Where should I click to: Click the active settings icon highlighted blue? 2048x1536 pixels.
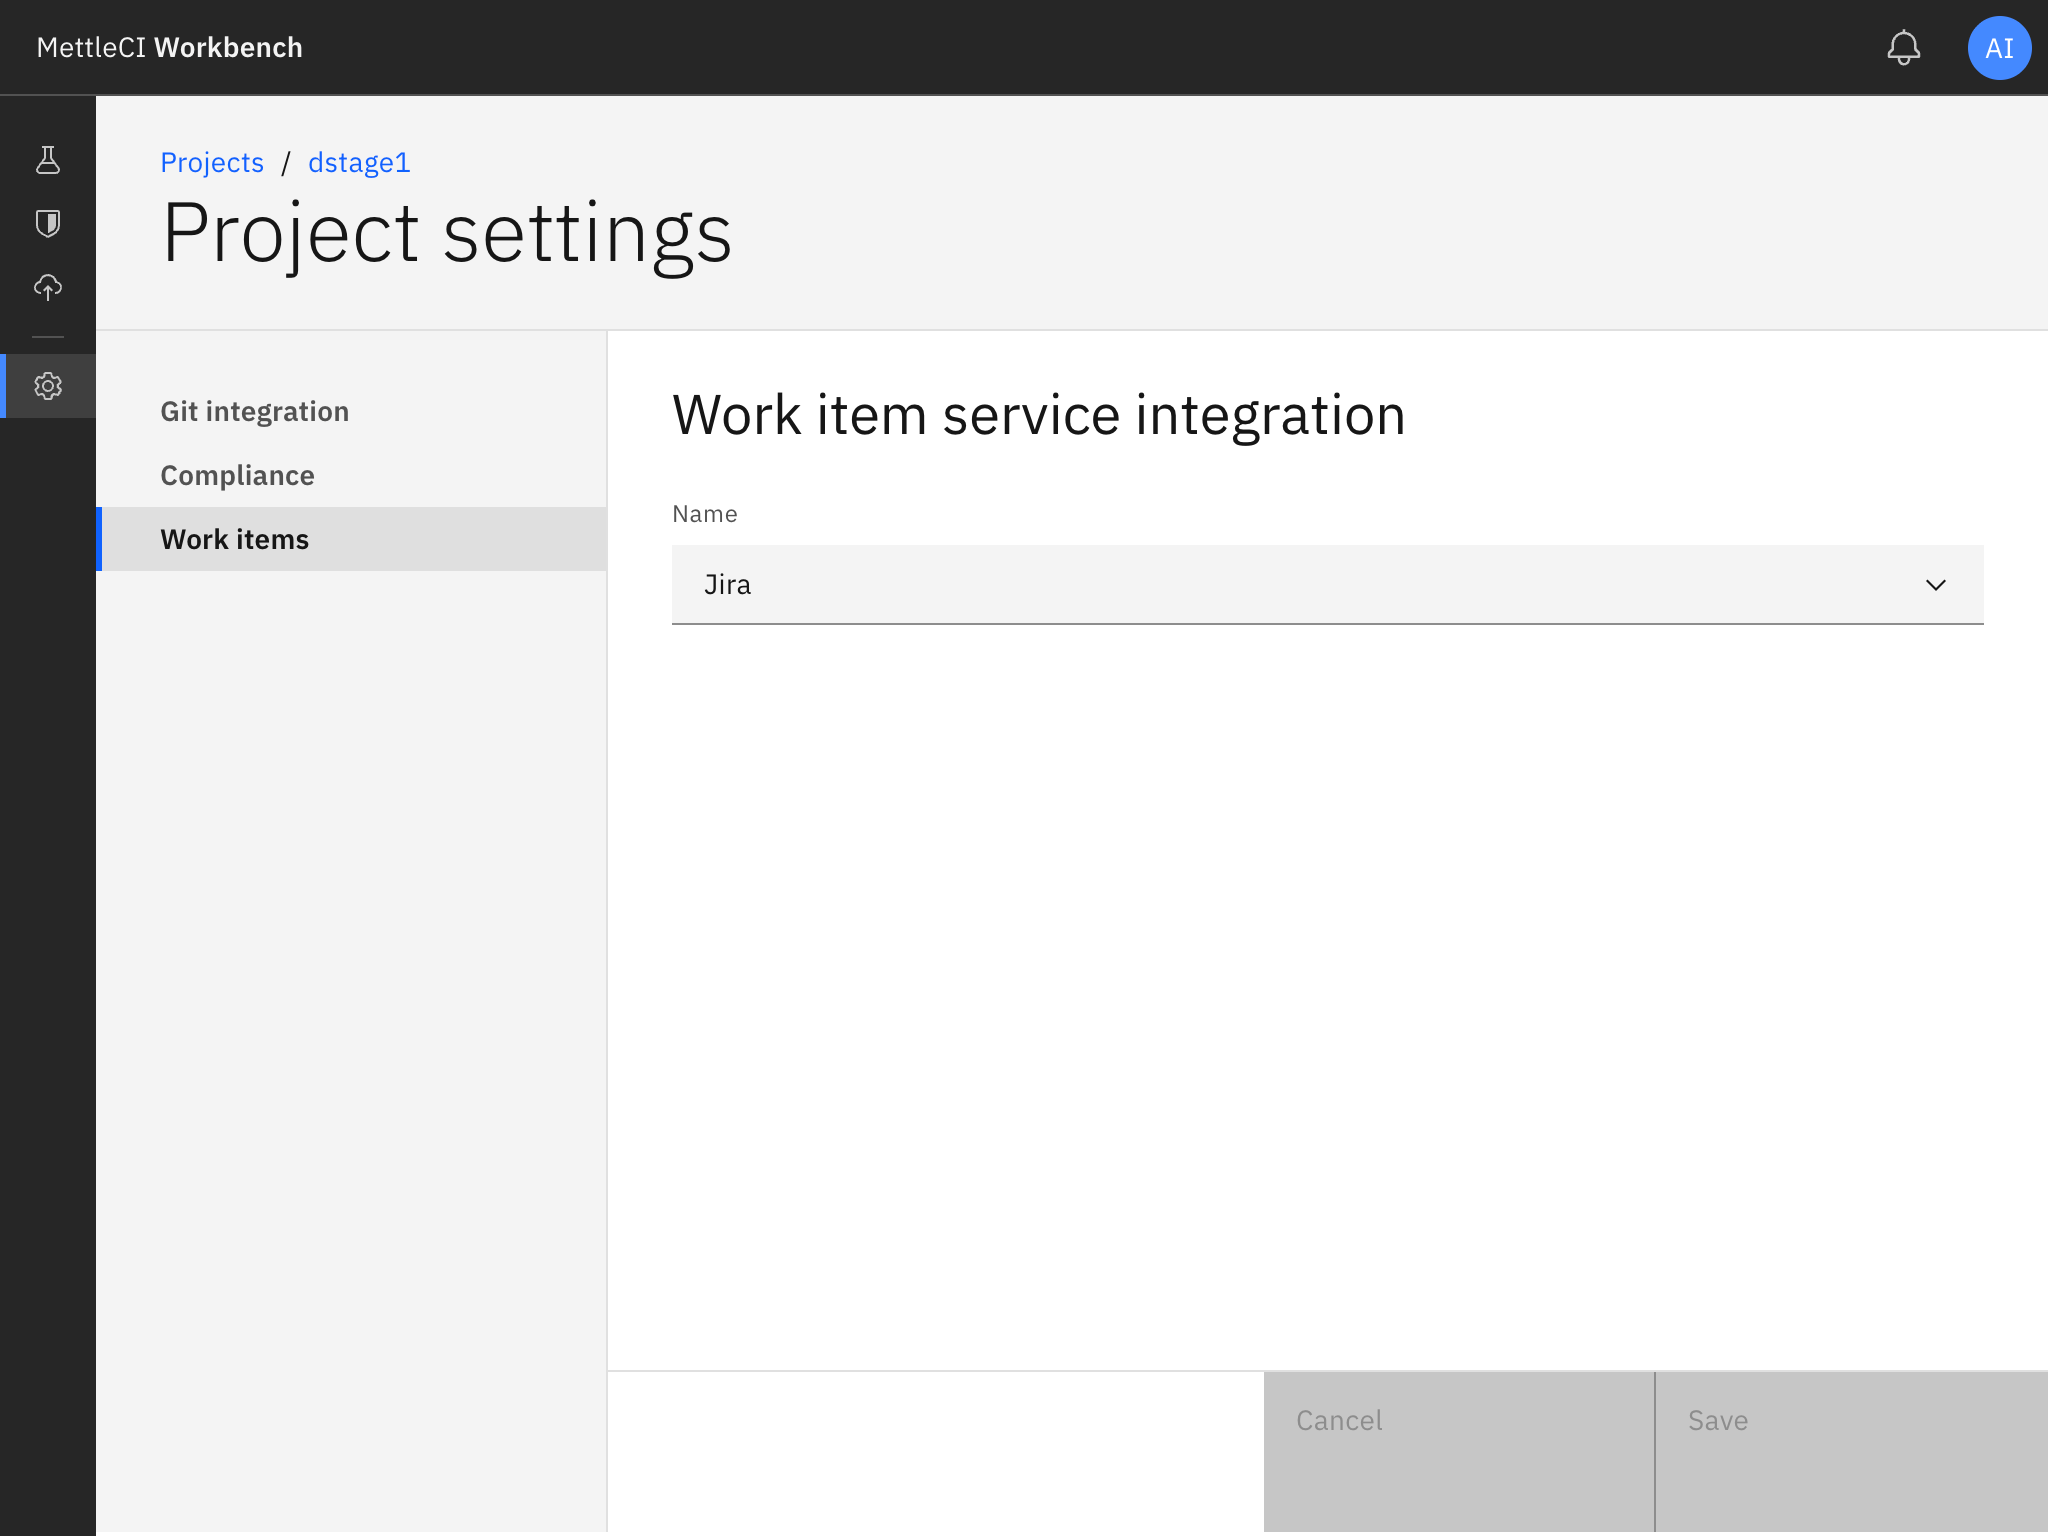pyautogui.click(x=47, y=386)
